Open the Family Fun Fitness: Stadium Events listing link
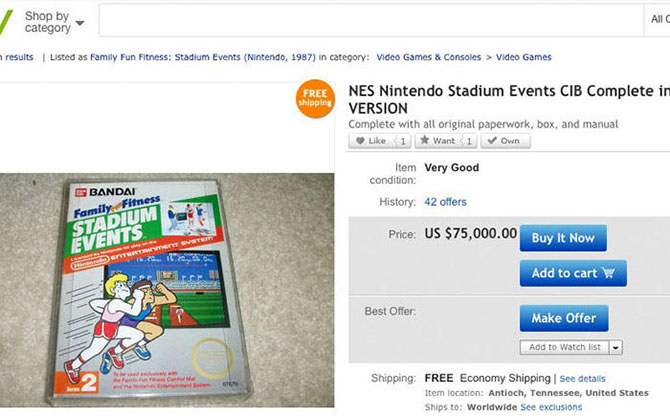Viewport: 670px width, 416px height. 203,57
